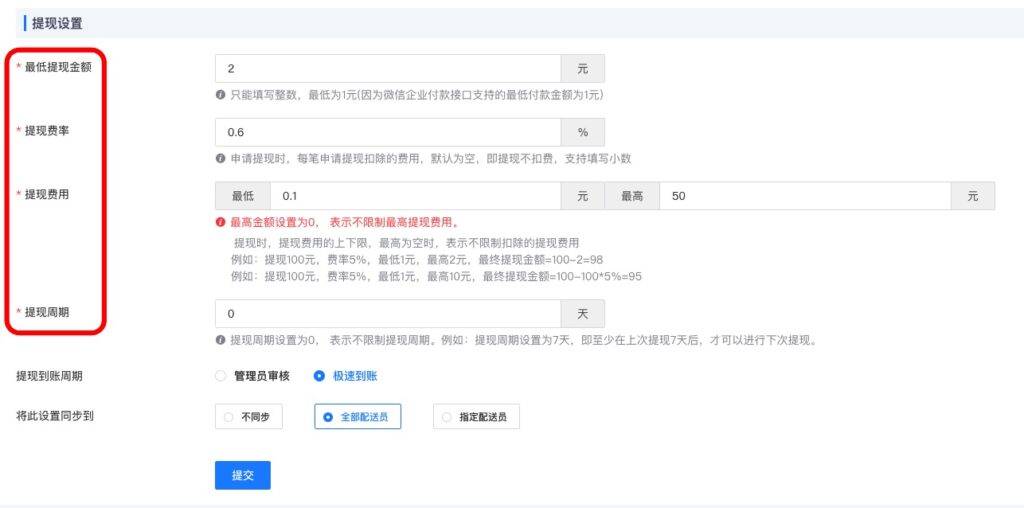Click info icon below the 提现费率 field

point(220,158)
